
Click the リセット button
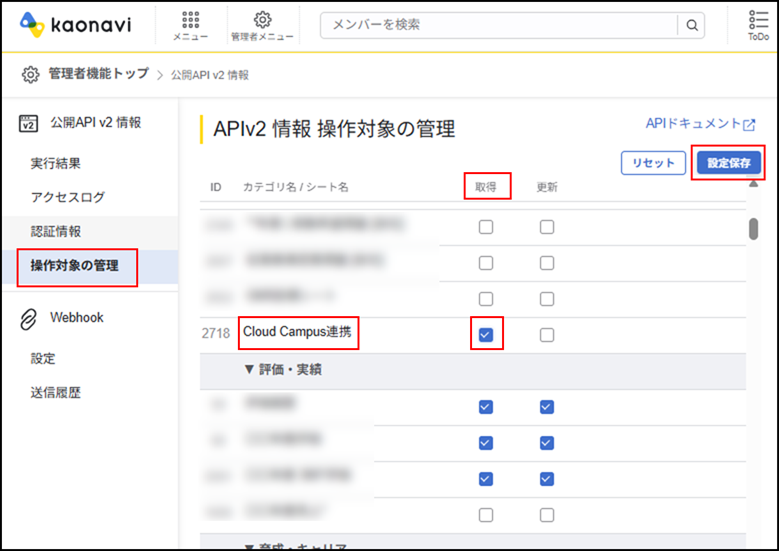pyautogui.click(x=653, y=163)
